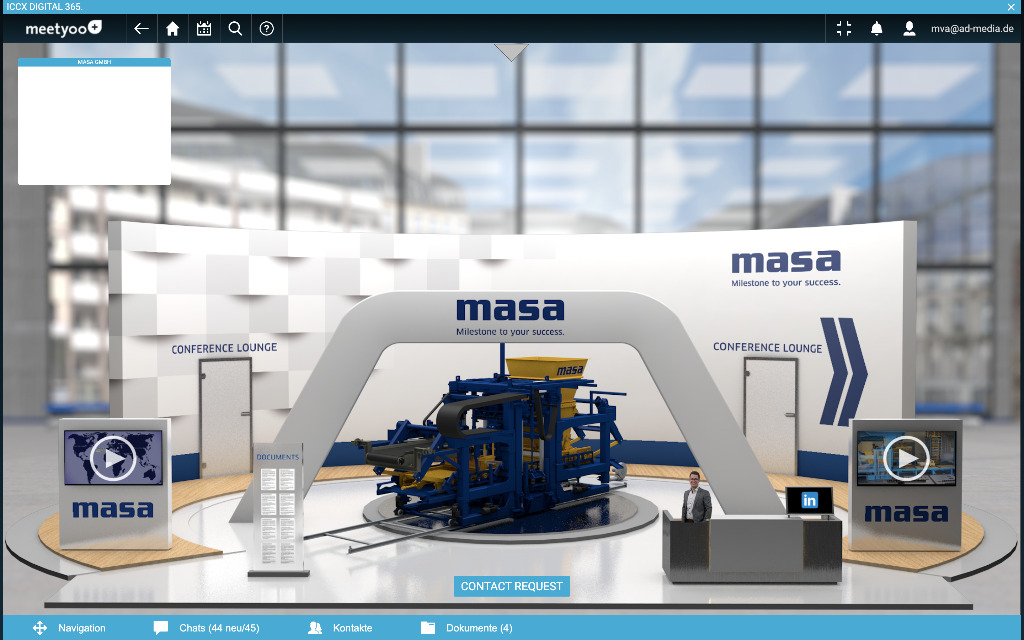Click the Navigation cross-arrows icon
The width and height of the screenshot is (1024, 640).
[40, 628]
